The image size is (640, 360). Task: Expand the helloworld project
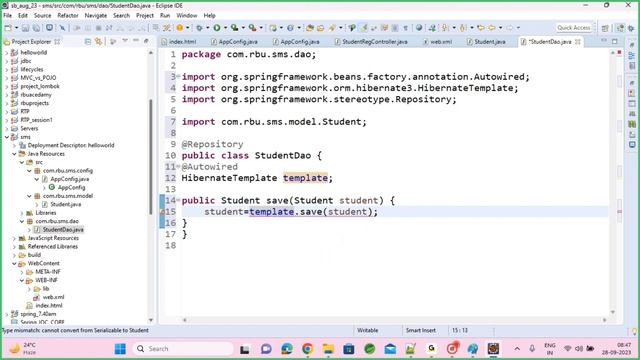click(7, 52)
